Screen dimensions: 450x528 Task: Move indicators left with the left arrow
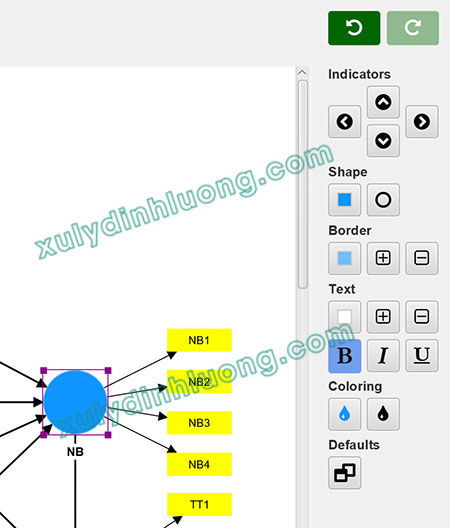pos(345,122)
